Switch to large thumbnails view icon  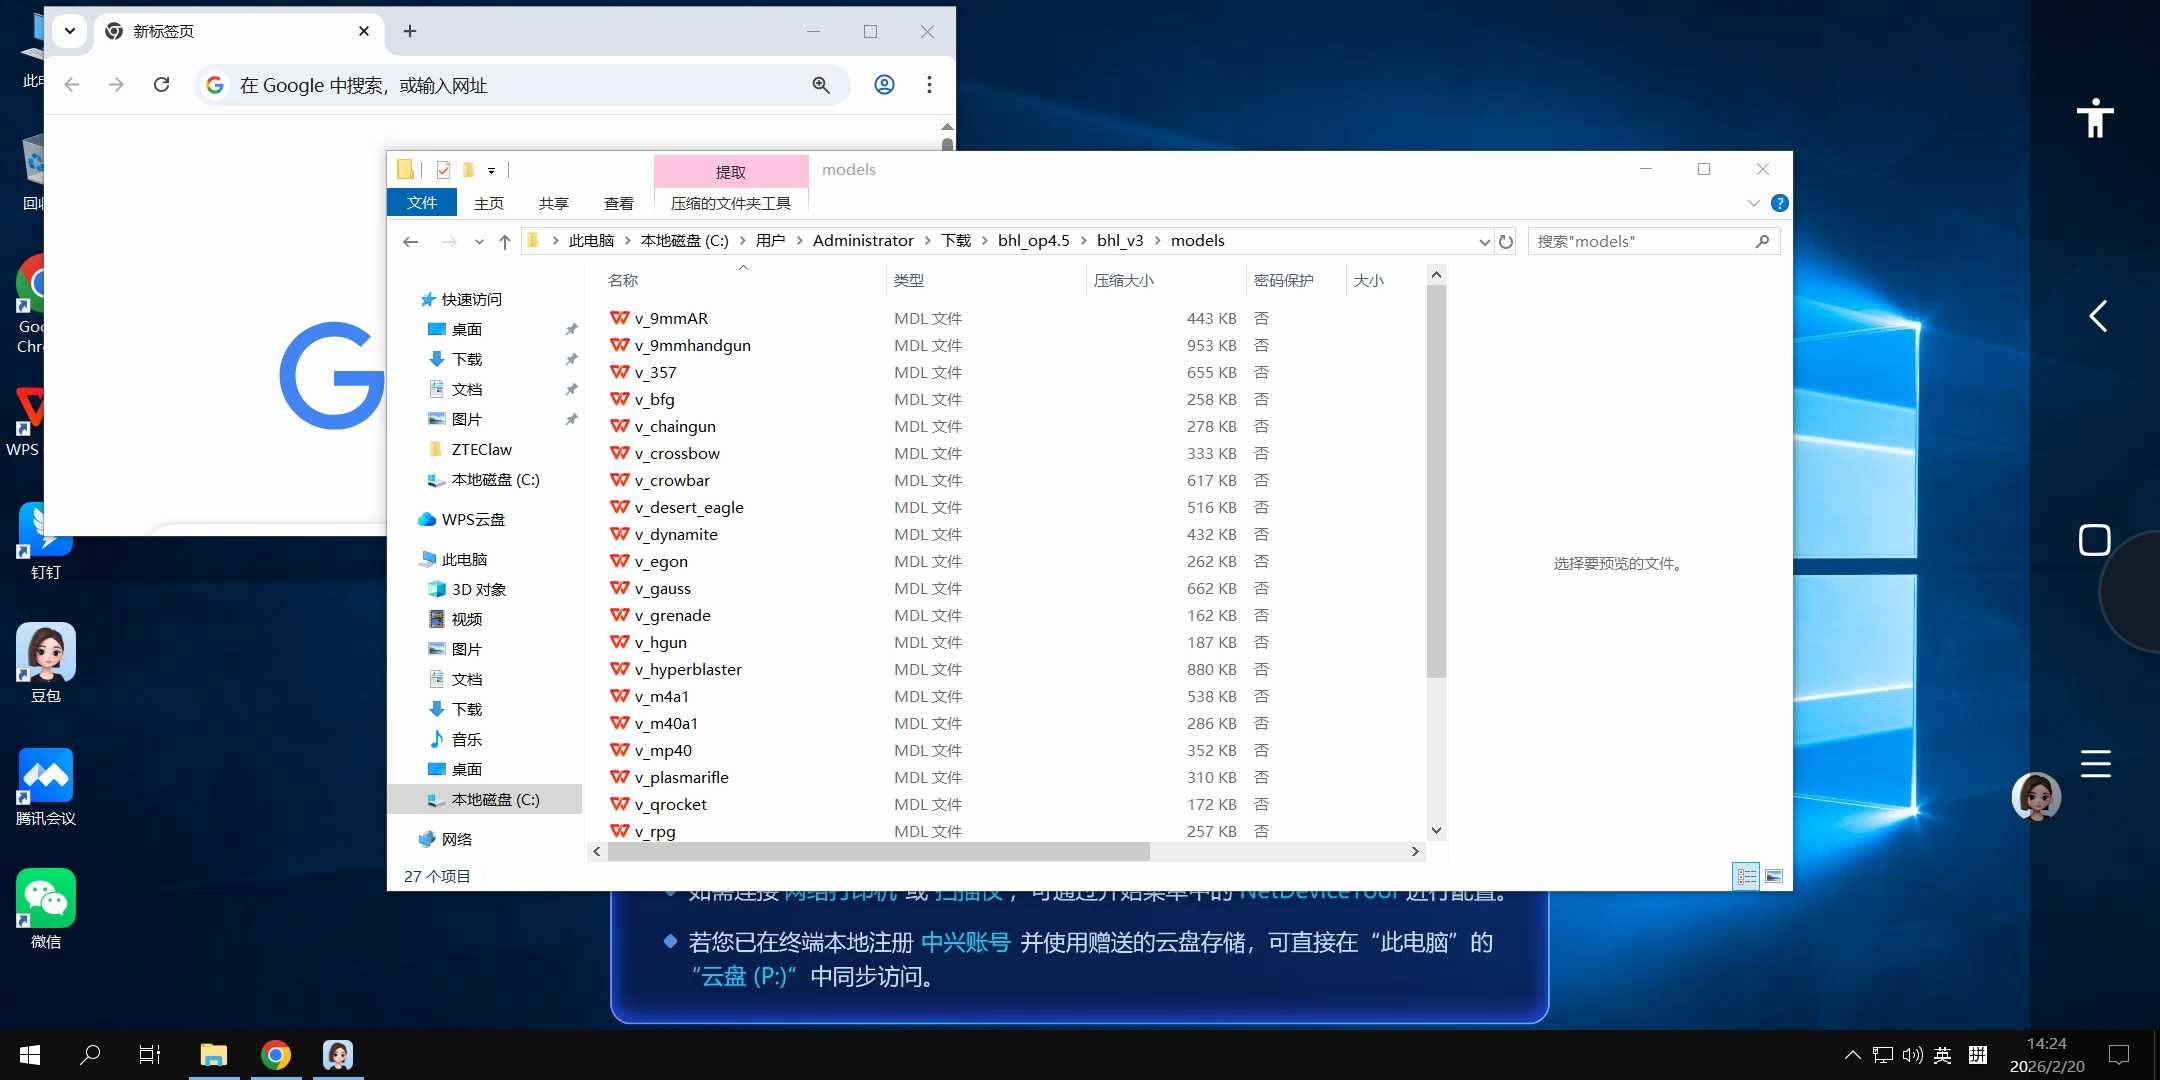(1774, 876)
